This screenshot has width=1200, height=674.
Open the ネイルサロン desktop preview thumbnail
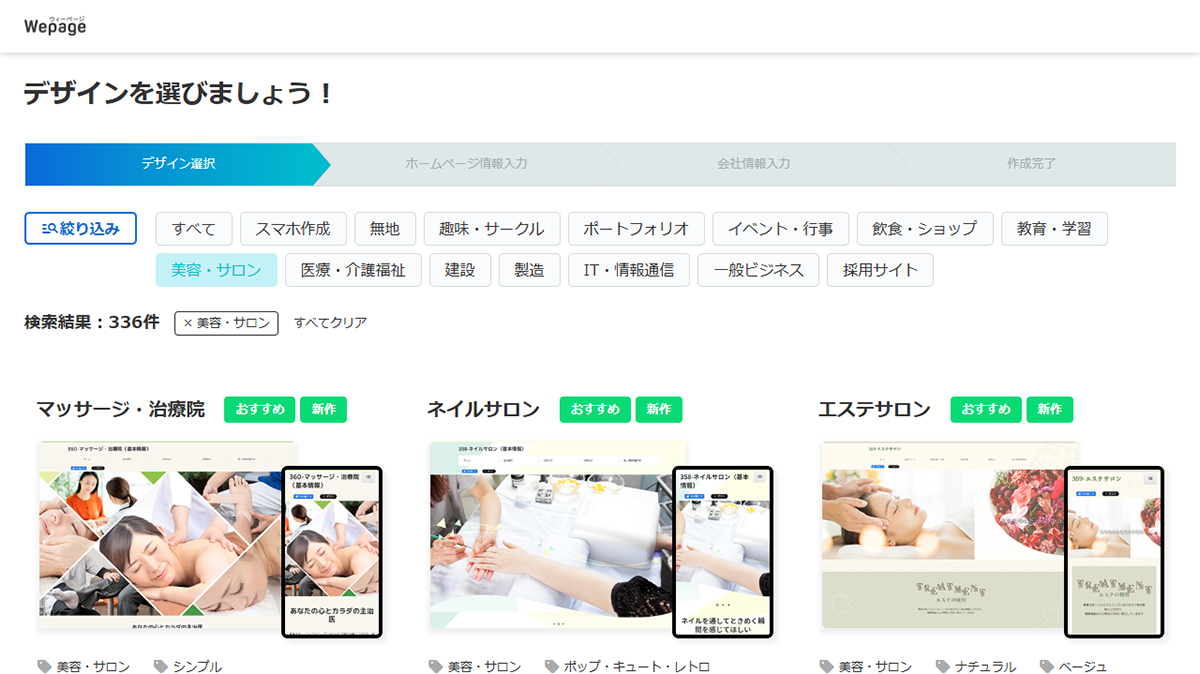coord(550,535)
